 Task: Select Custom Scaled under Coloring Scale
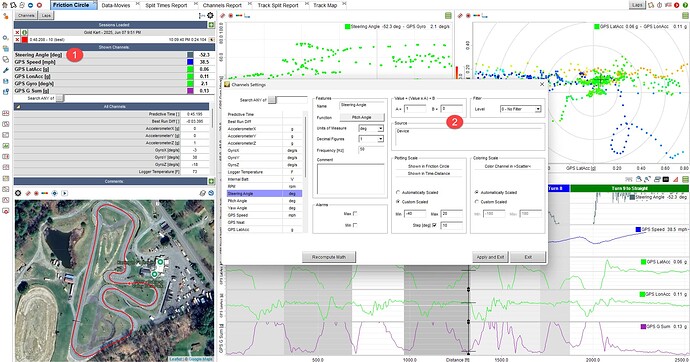(476, 202)
